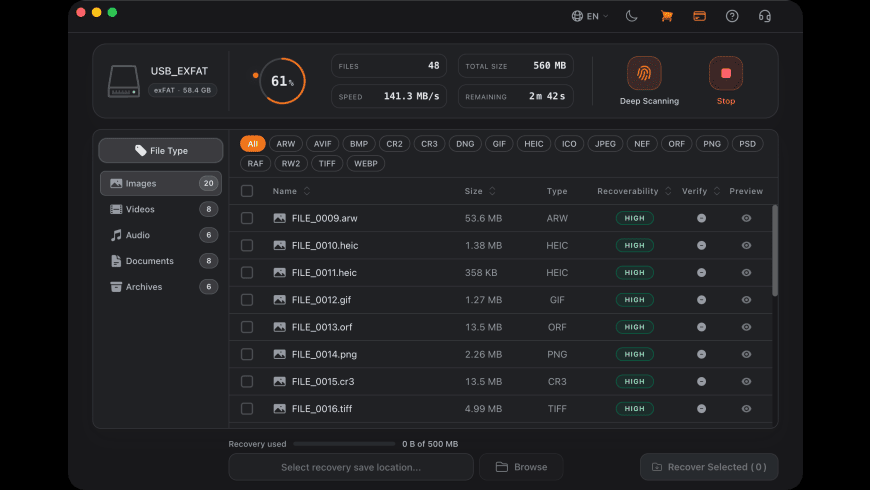Preview FILE_0012.gif with eye icon
Image resolution: width=870 pixels, height=490 pixels.
tap(746, 300)
